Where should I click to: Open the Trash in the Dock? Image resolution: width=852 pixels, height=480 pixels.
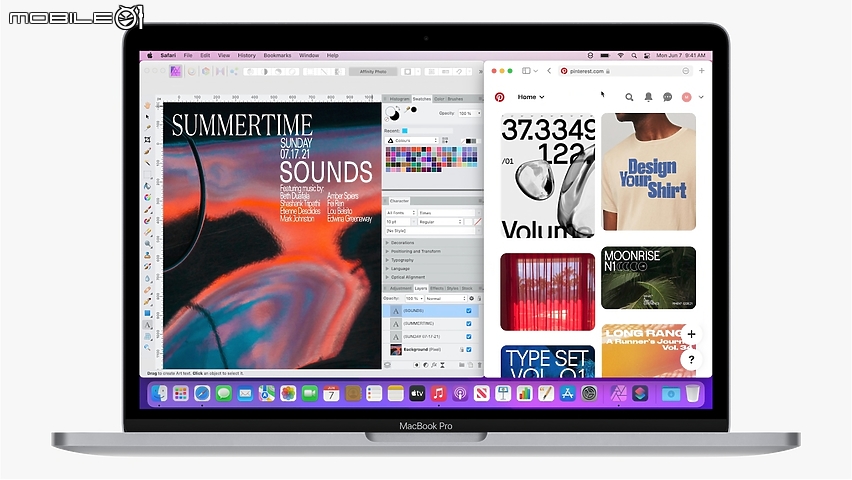coord(693,393)
